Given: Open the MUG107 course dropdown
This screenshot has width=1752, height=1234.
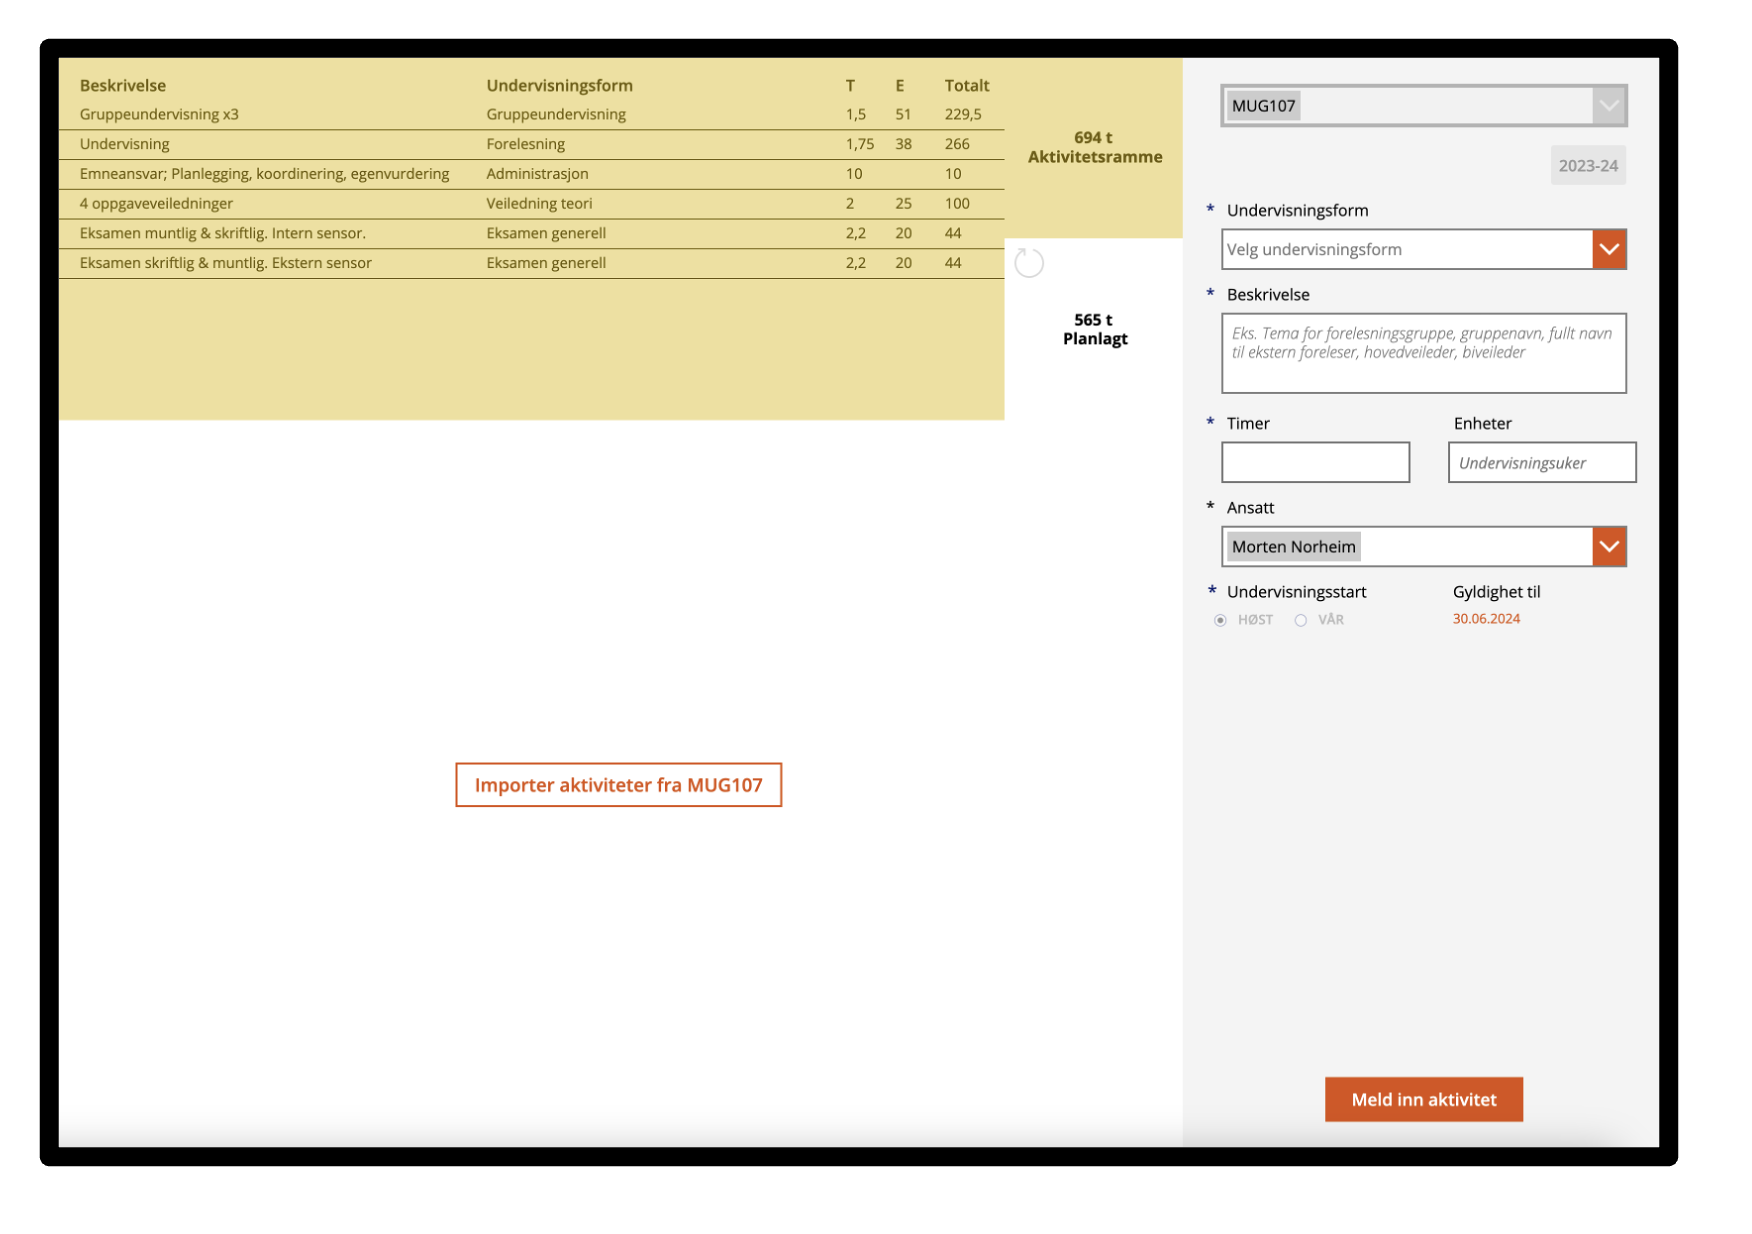Looking at the screenshot, I should tap(1608, 106).
